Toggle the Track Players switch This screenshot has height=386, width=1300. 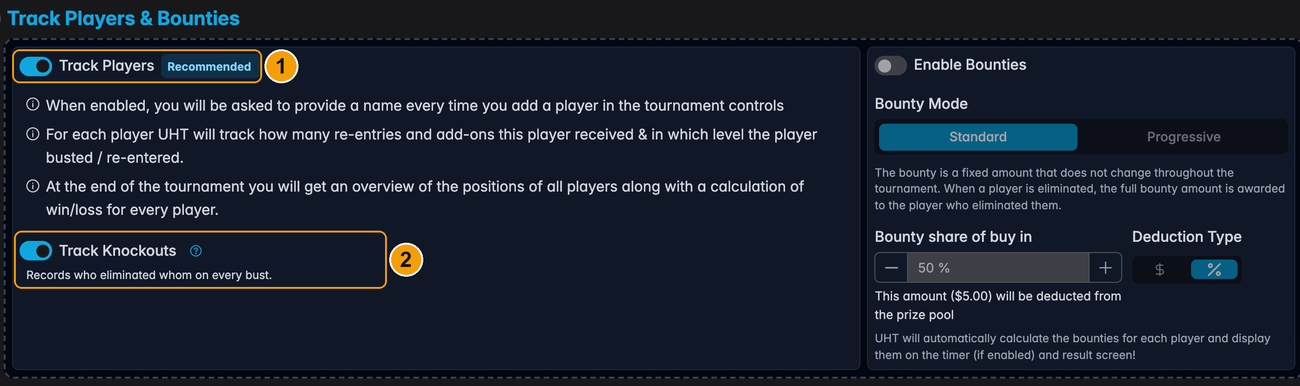pos(36,66)
